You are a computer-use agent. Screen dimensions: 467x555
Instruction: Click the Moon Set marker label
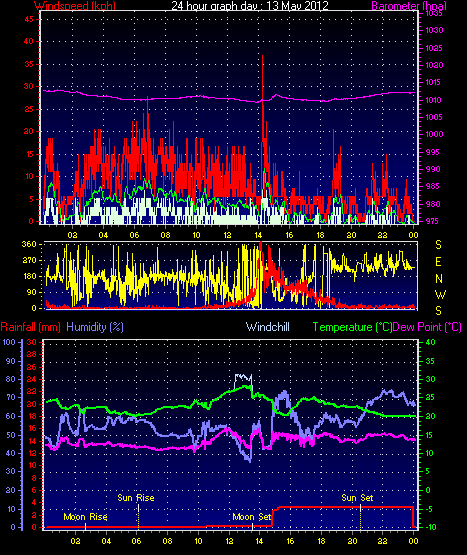click(x=252, y=517)
